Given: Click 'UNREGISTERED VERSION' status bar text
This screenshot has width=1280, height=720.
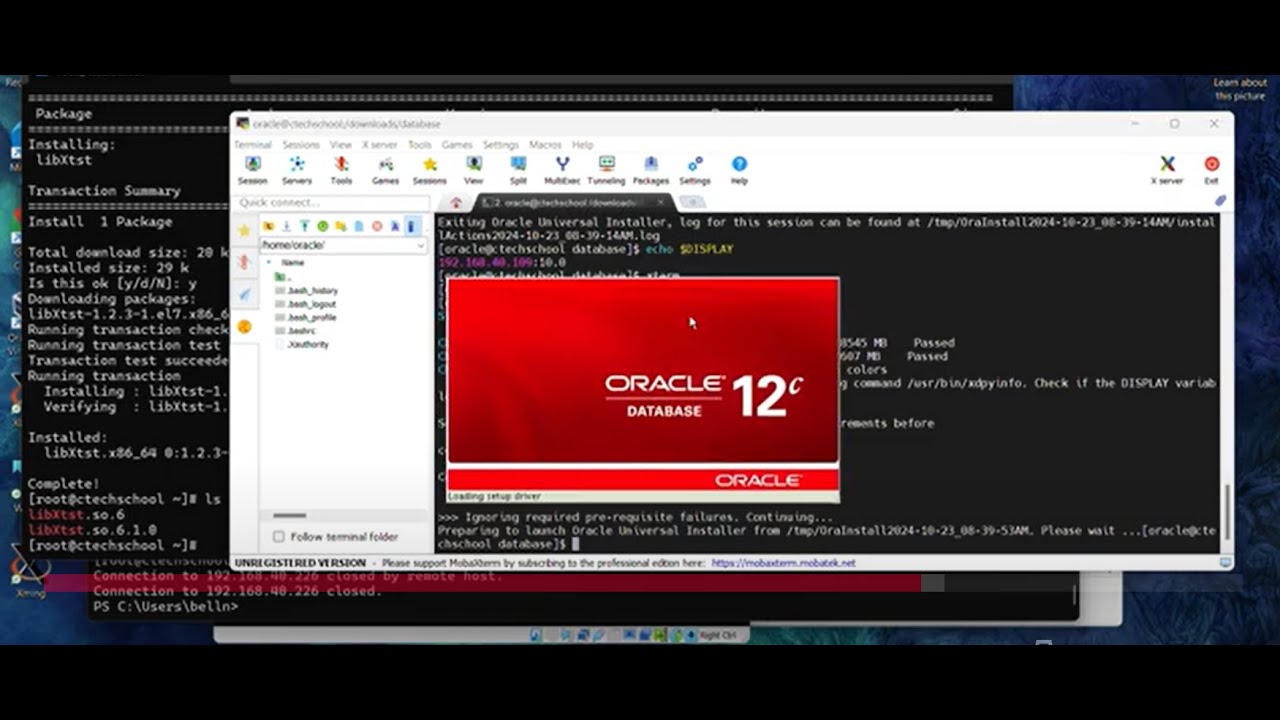Looking at the screenshot, I should (299, 563).
